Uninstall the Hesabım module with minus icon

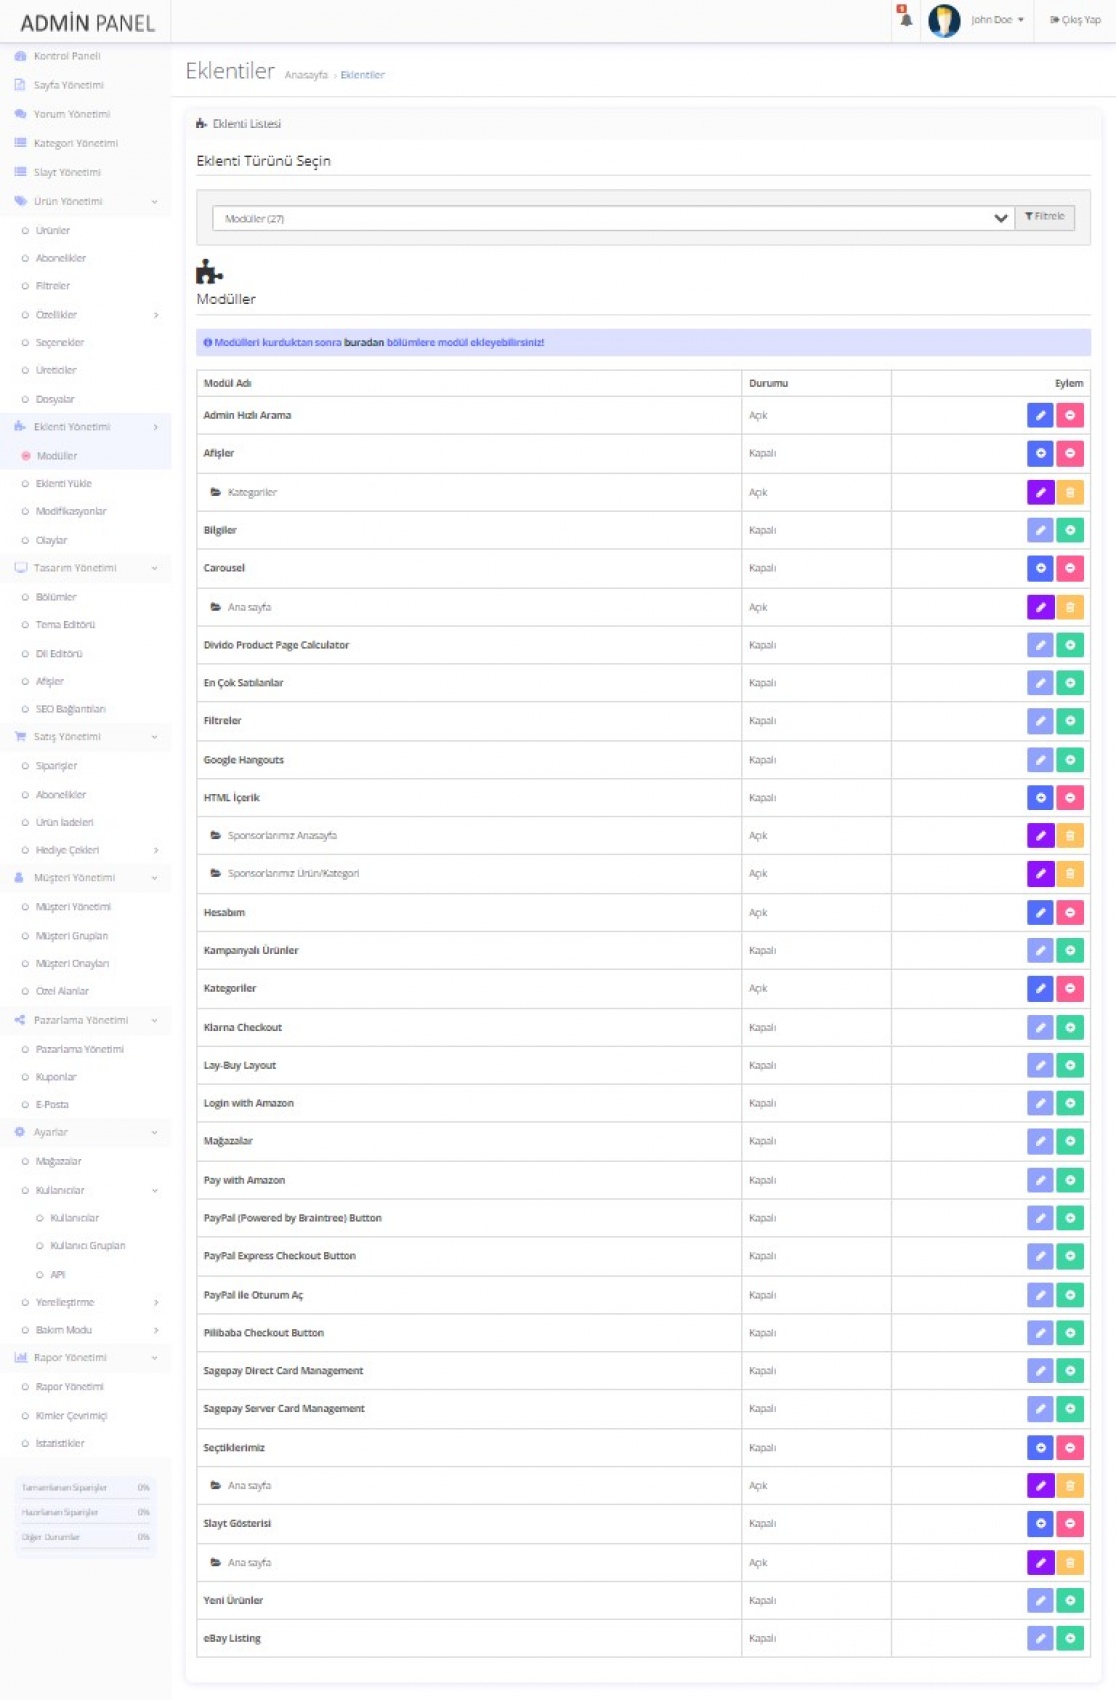[x=1070, y=912]
